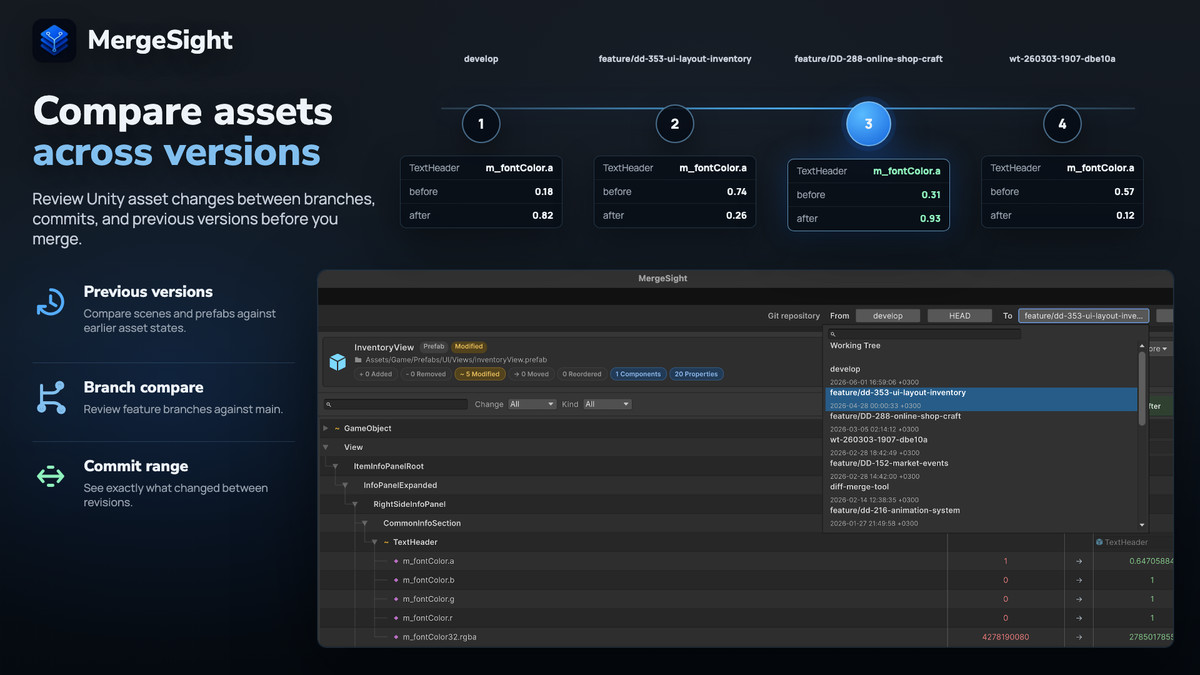Click the develop TextHeader comparison card
The height and width of the screenshot is (675, 1200).
pyautogui.click(x=481, y=192)
